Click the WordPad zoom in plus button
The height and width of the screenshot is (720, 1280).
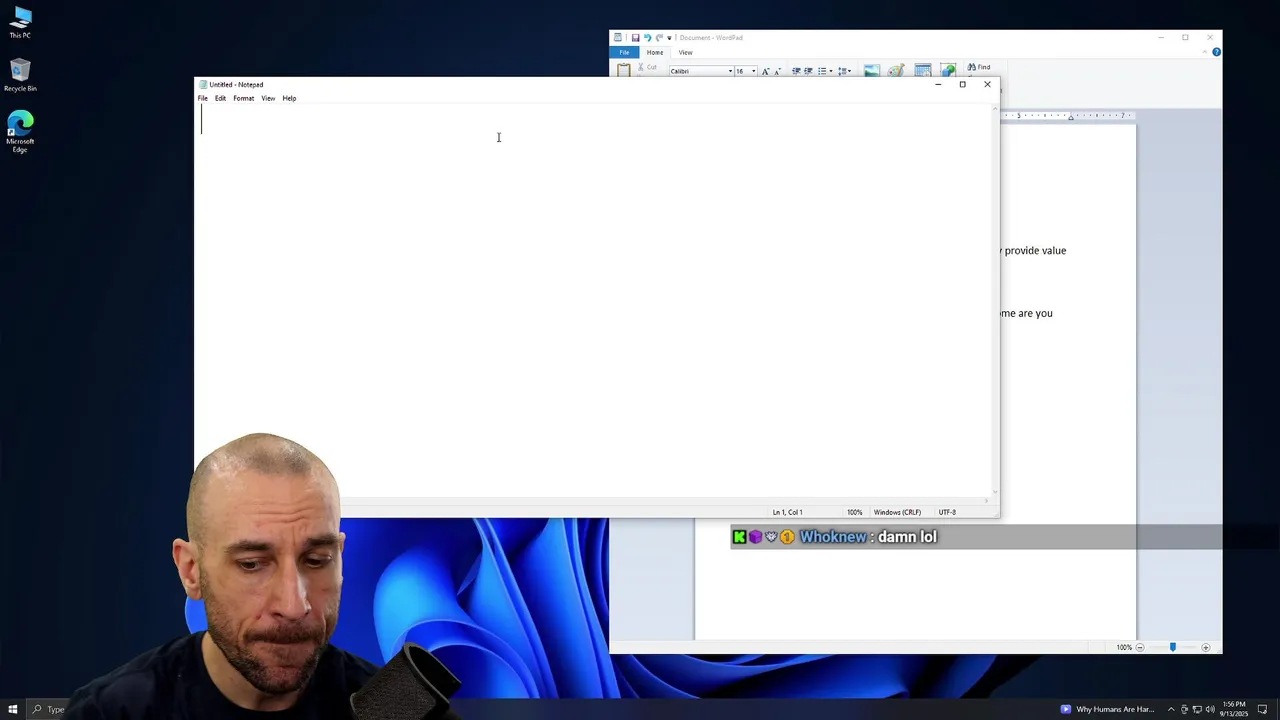(1206, 647)
